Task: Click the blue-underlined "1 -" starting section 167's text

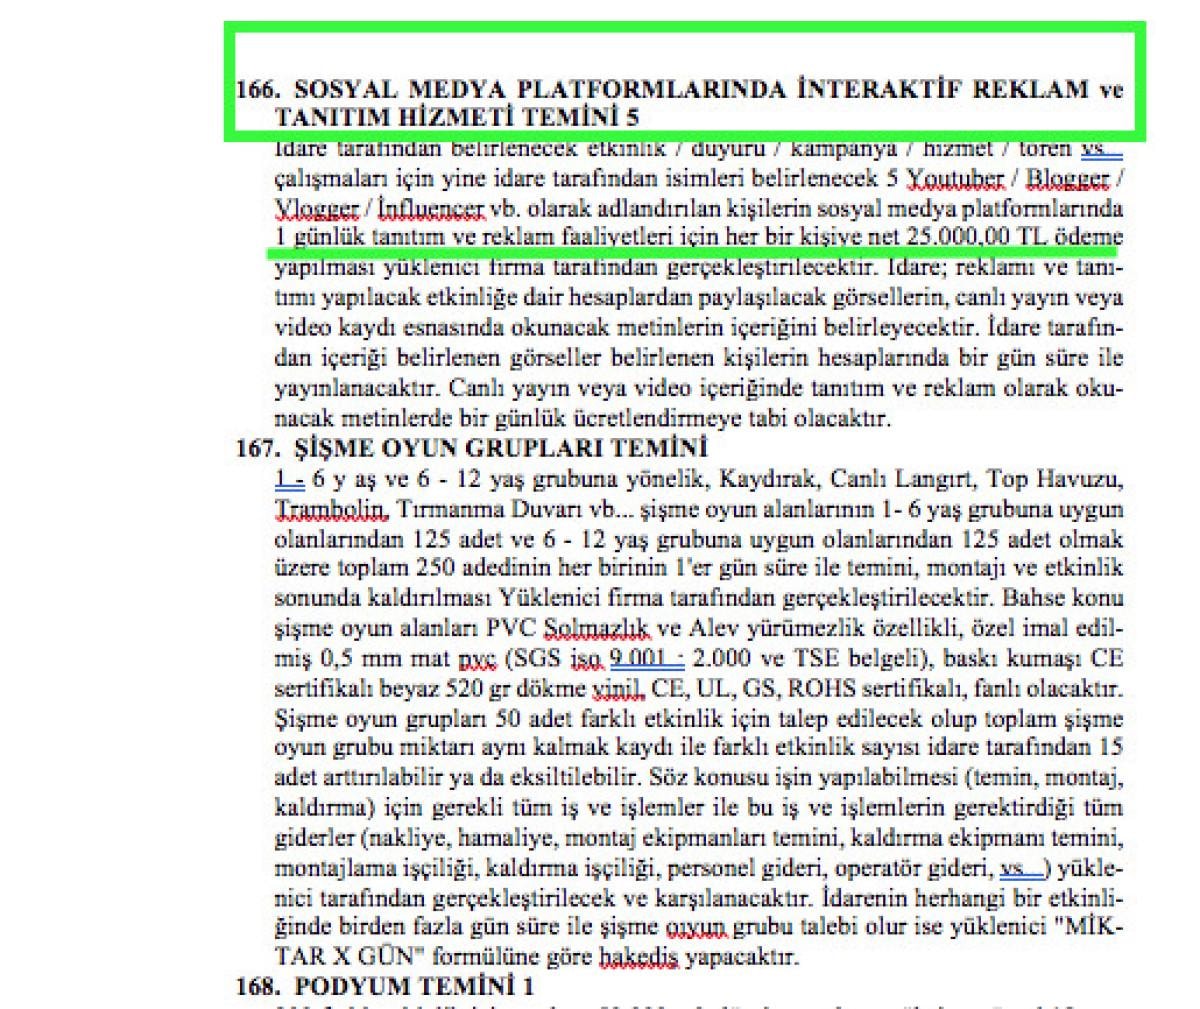Action: (x=289, y=479)
